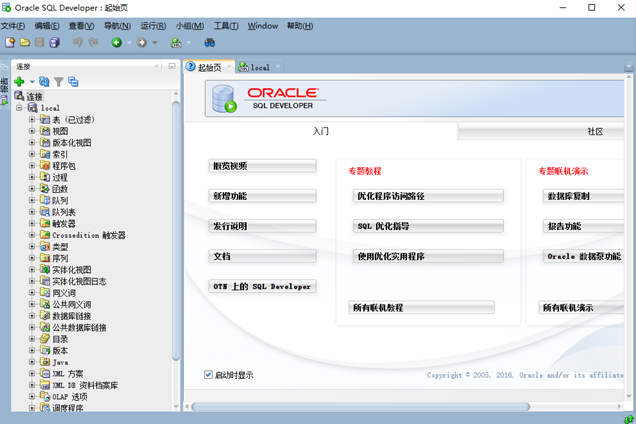
Task: Select the 数据库链接 database links node
Action: pyautogui.click(x=71, y=316)
